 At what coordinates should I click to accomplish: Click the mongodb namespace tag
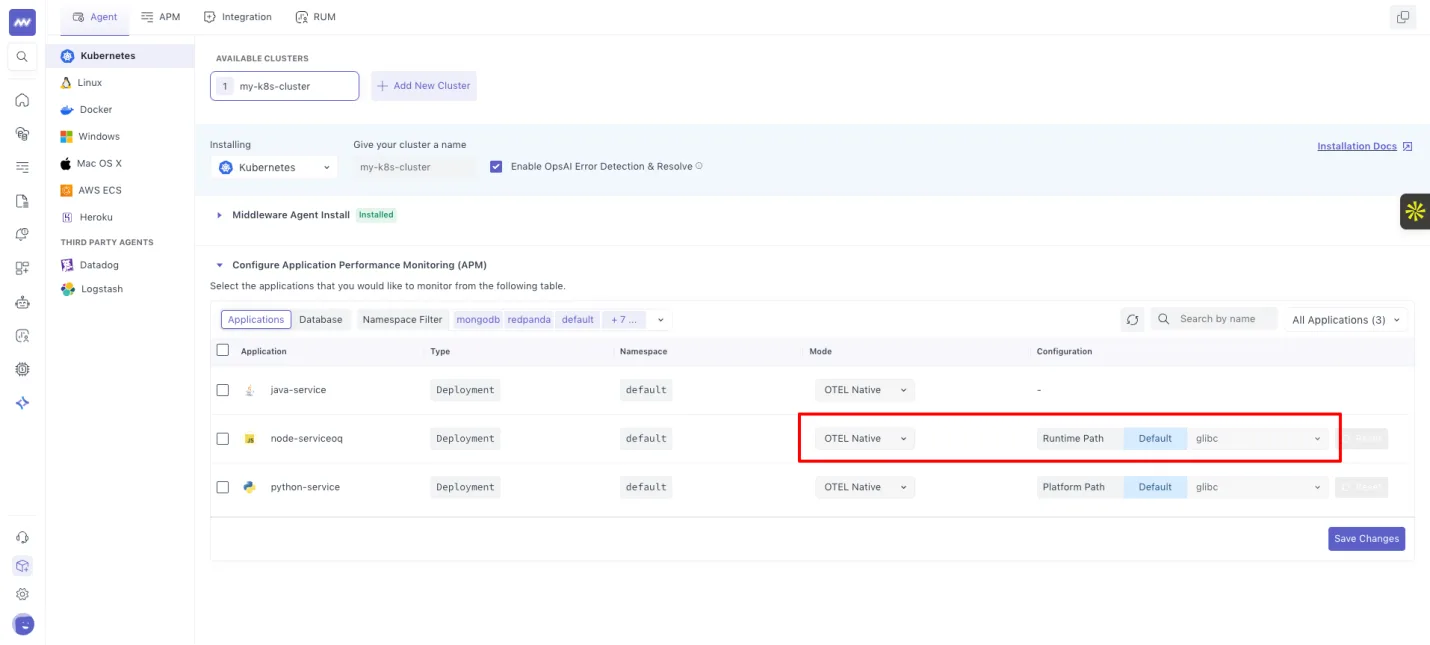tap(478, 320)
